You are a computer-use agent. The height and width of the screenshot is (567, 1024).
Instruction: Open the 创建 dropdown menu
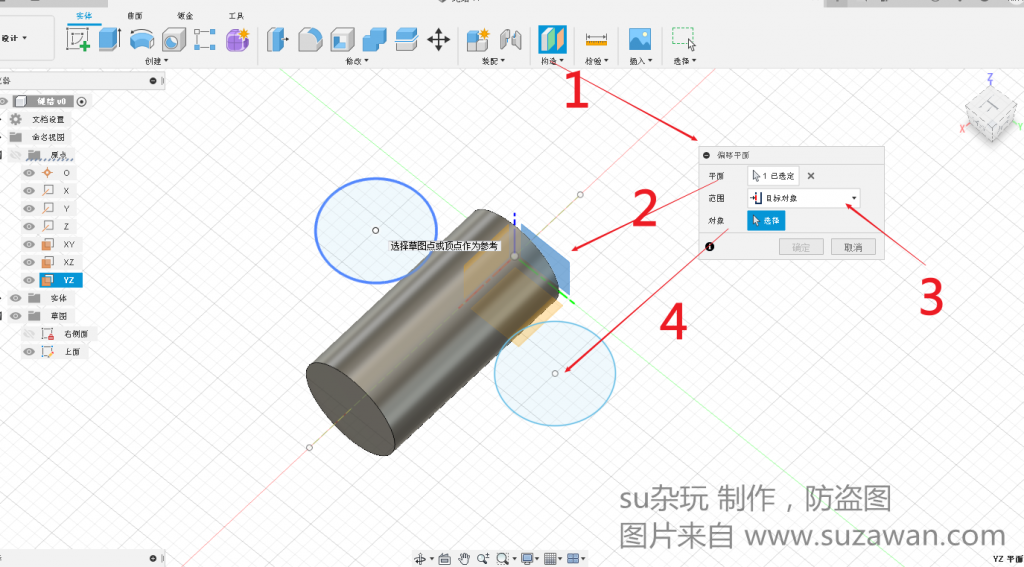coord(157,61)
